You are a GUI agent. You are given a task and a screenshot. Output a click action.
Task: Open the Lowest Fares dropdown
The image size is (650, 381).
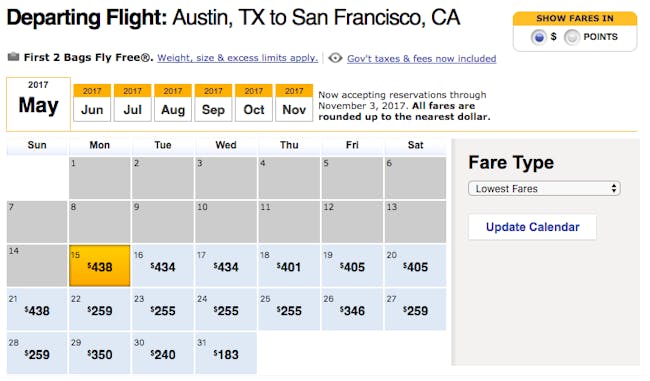coord(544,189)
